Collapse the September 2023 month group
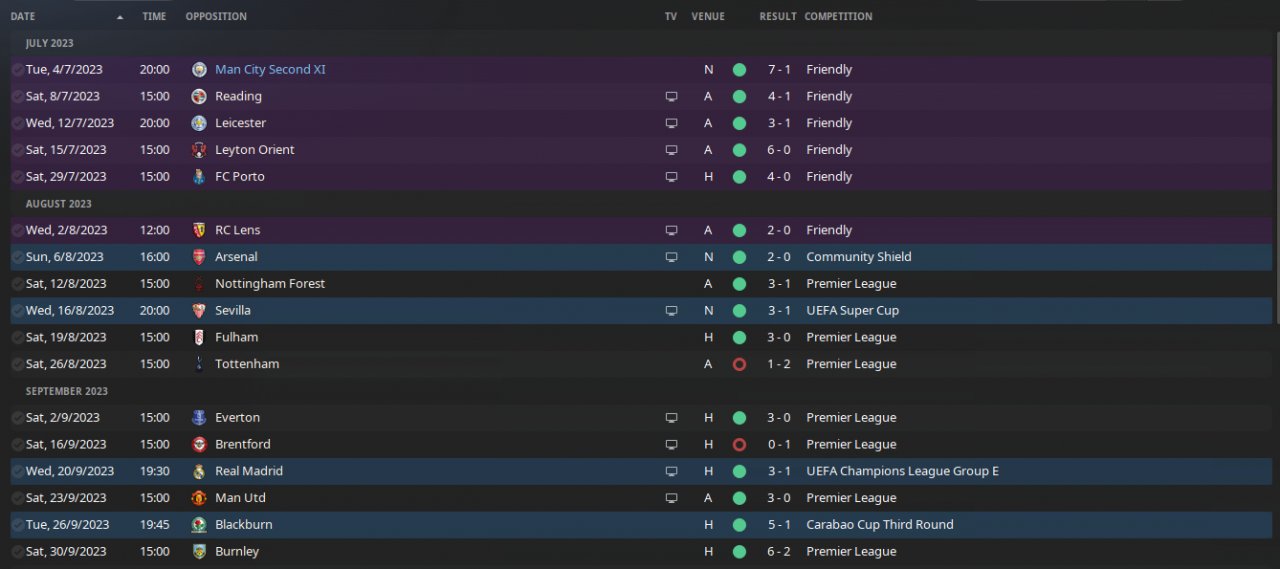Screen dimensions: 1280x569 click(66, 391)
